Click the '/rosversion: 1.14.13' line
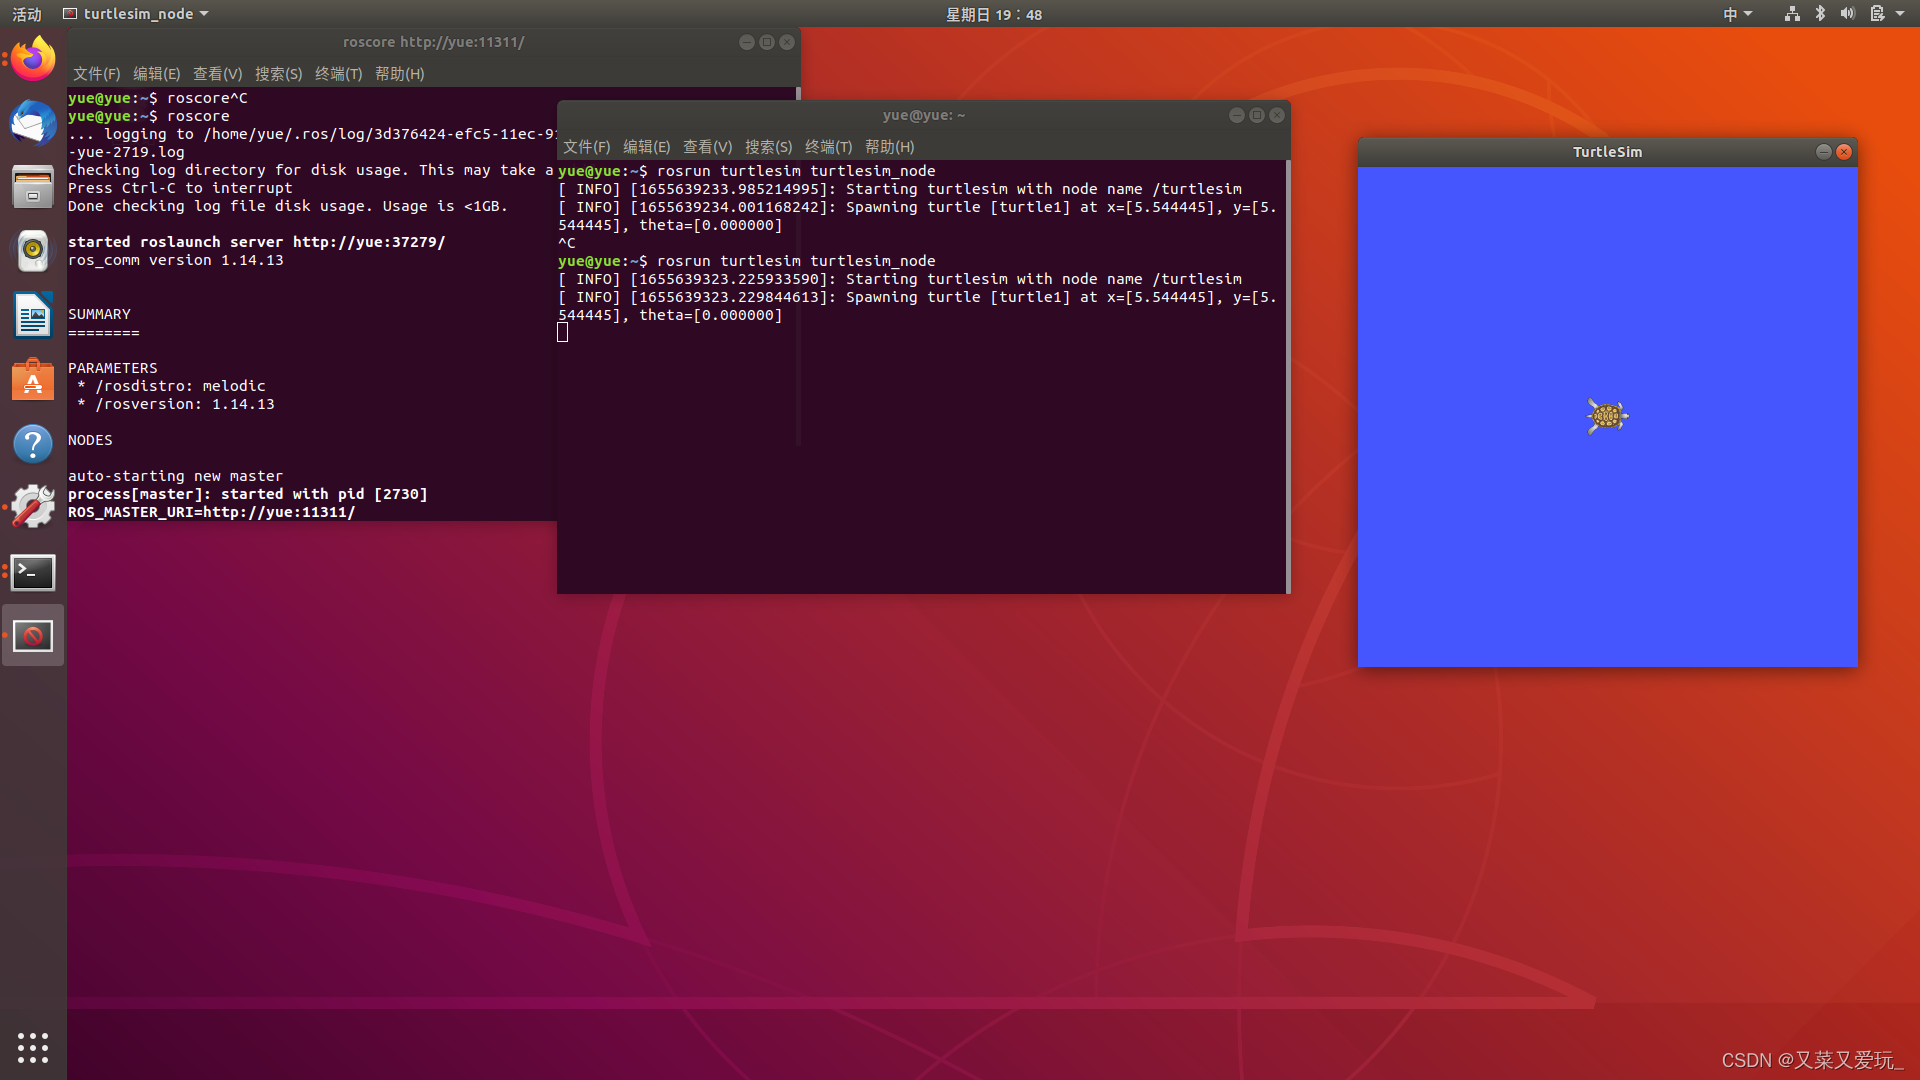The width and height of the screenshot is (1920, 1080). tap(176, 404)
